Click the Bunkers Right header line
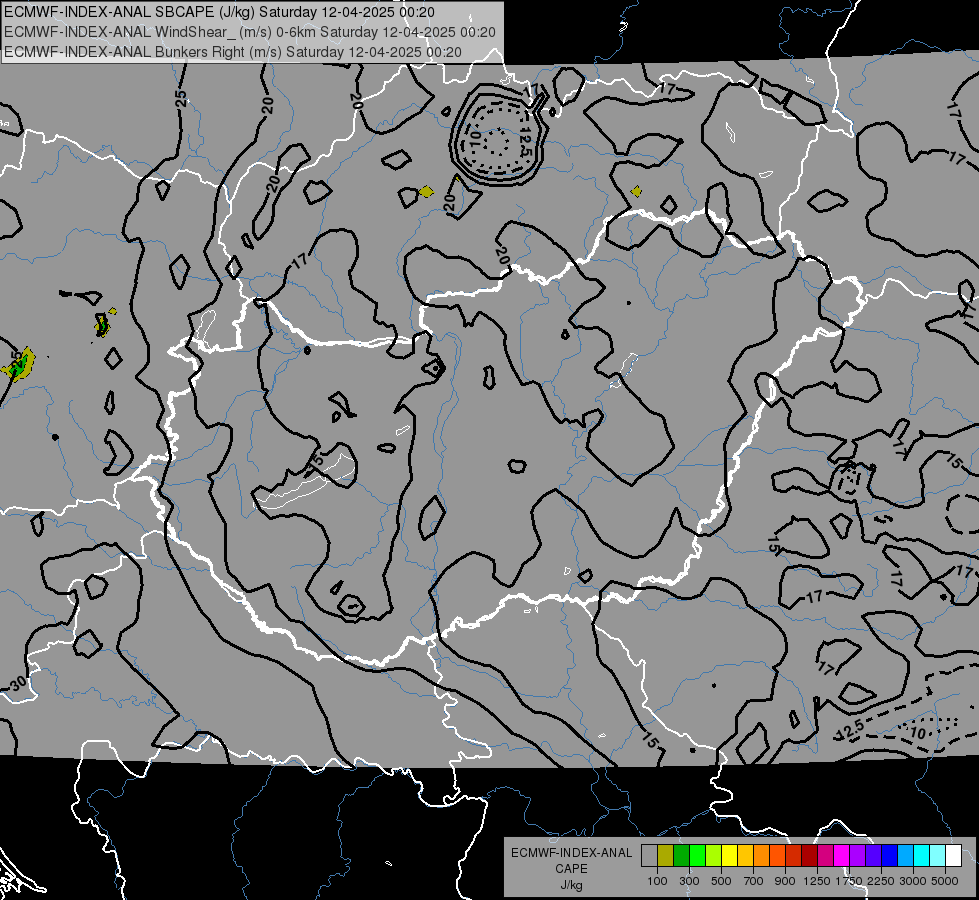This screenshot has width=979, height=900. (233, 52)
